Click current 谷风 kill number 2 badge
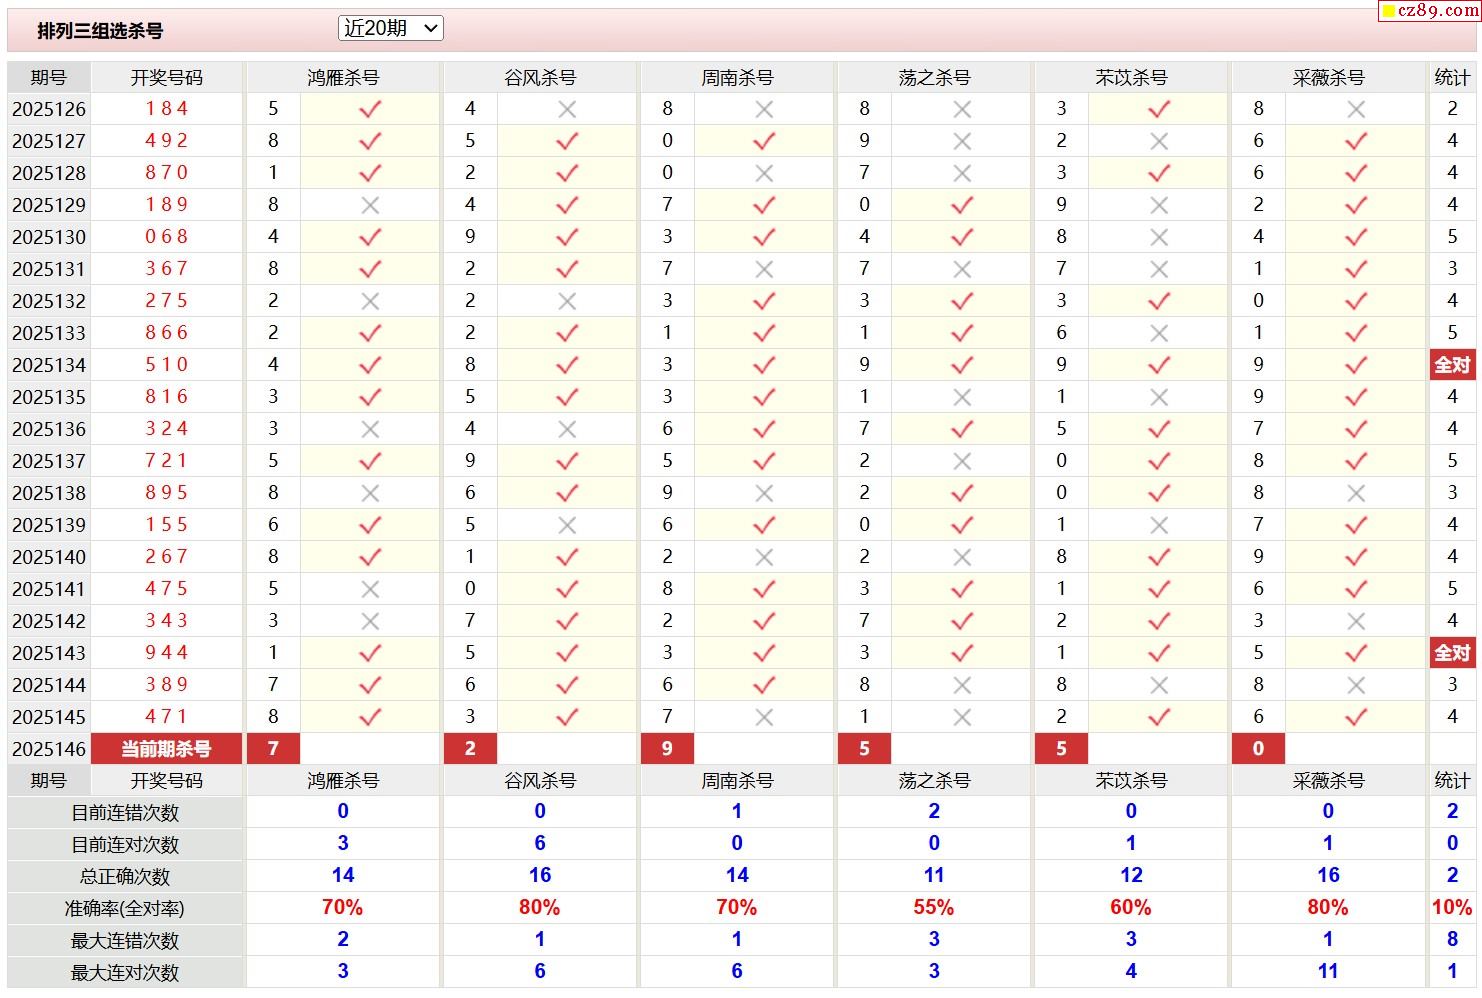This screenshot has height=998, width=1482. point(470,749)
